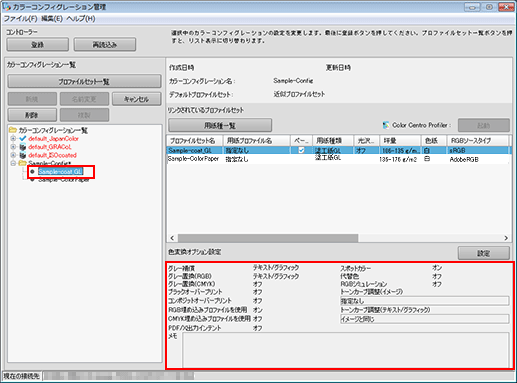
Task: Click the 削除 delete button
Action: (32, 115)
